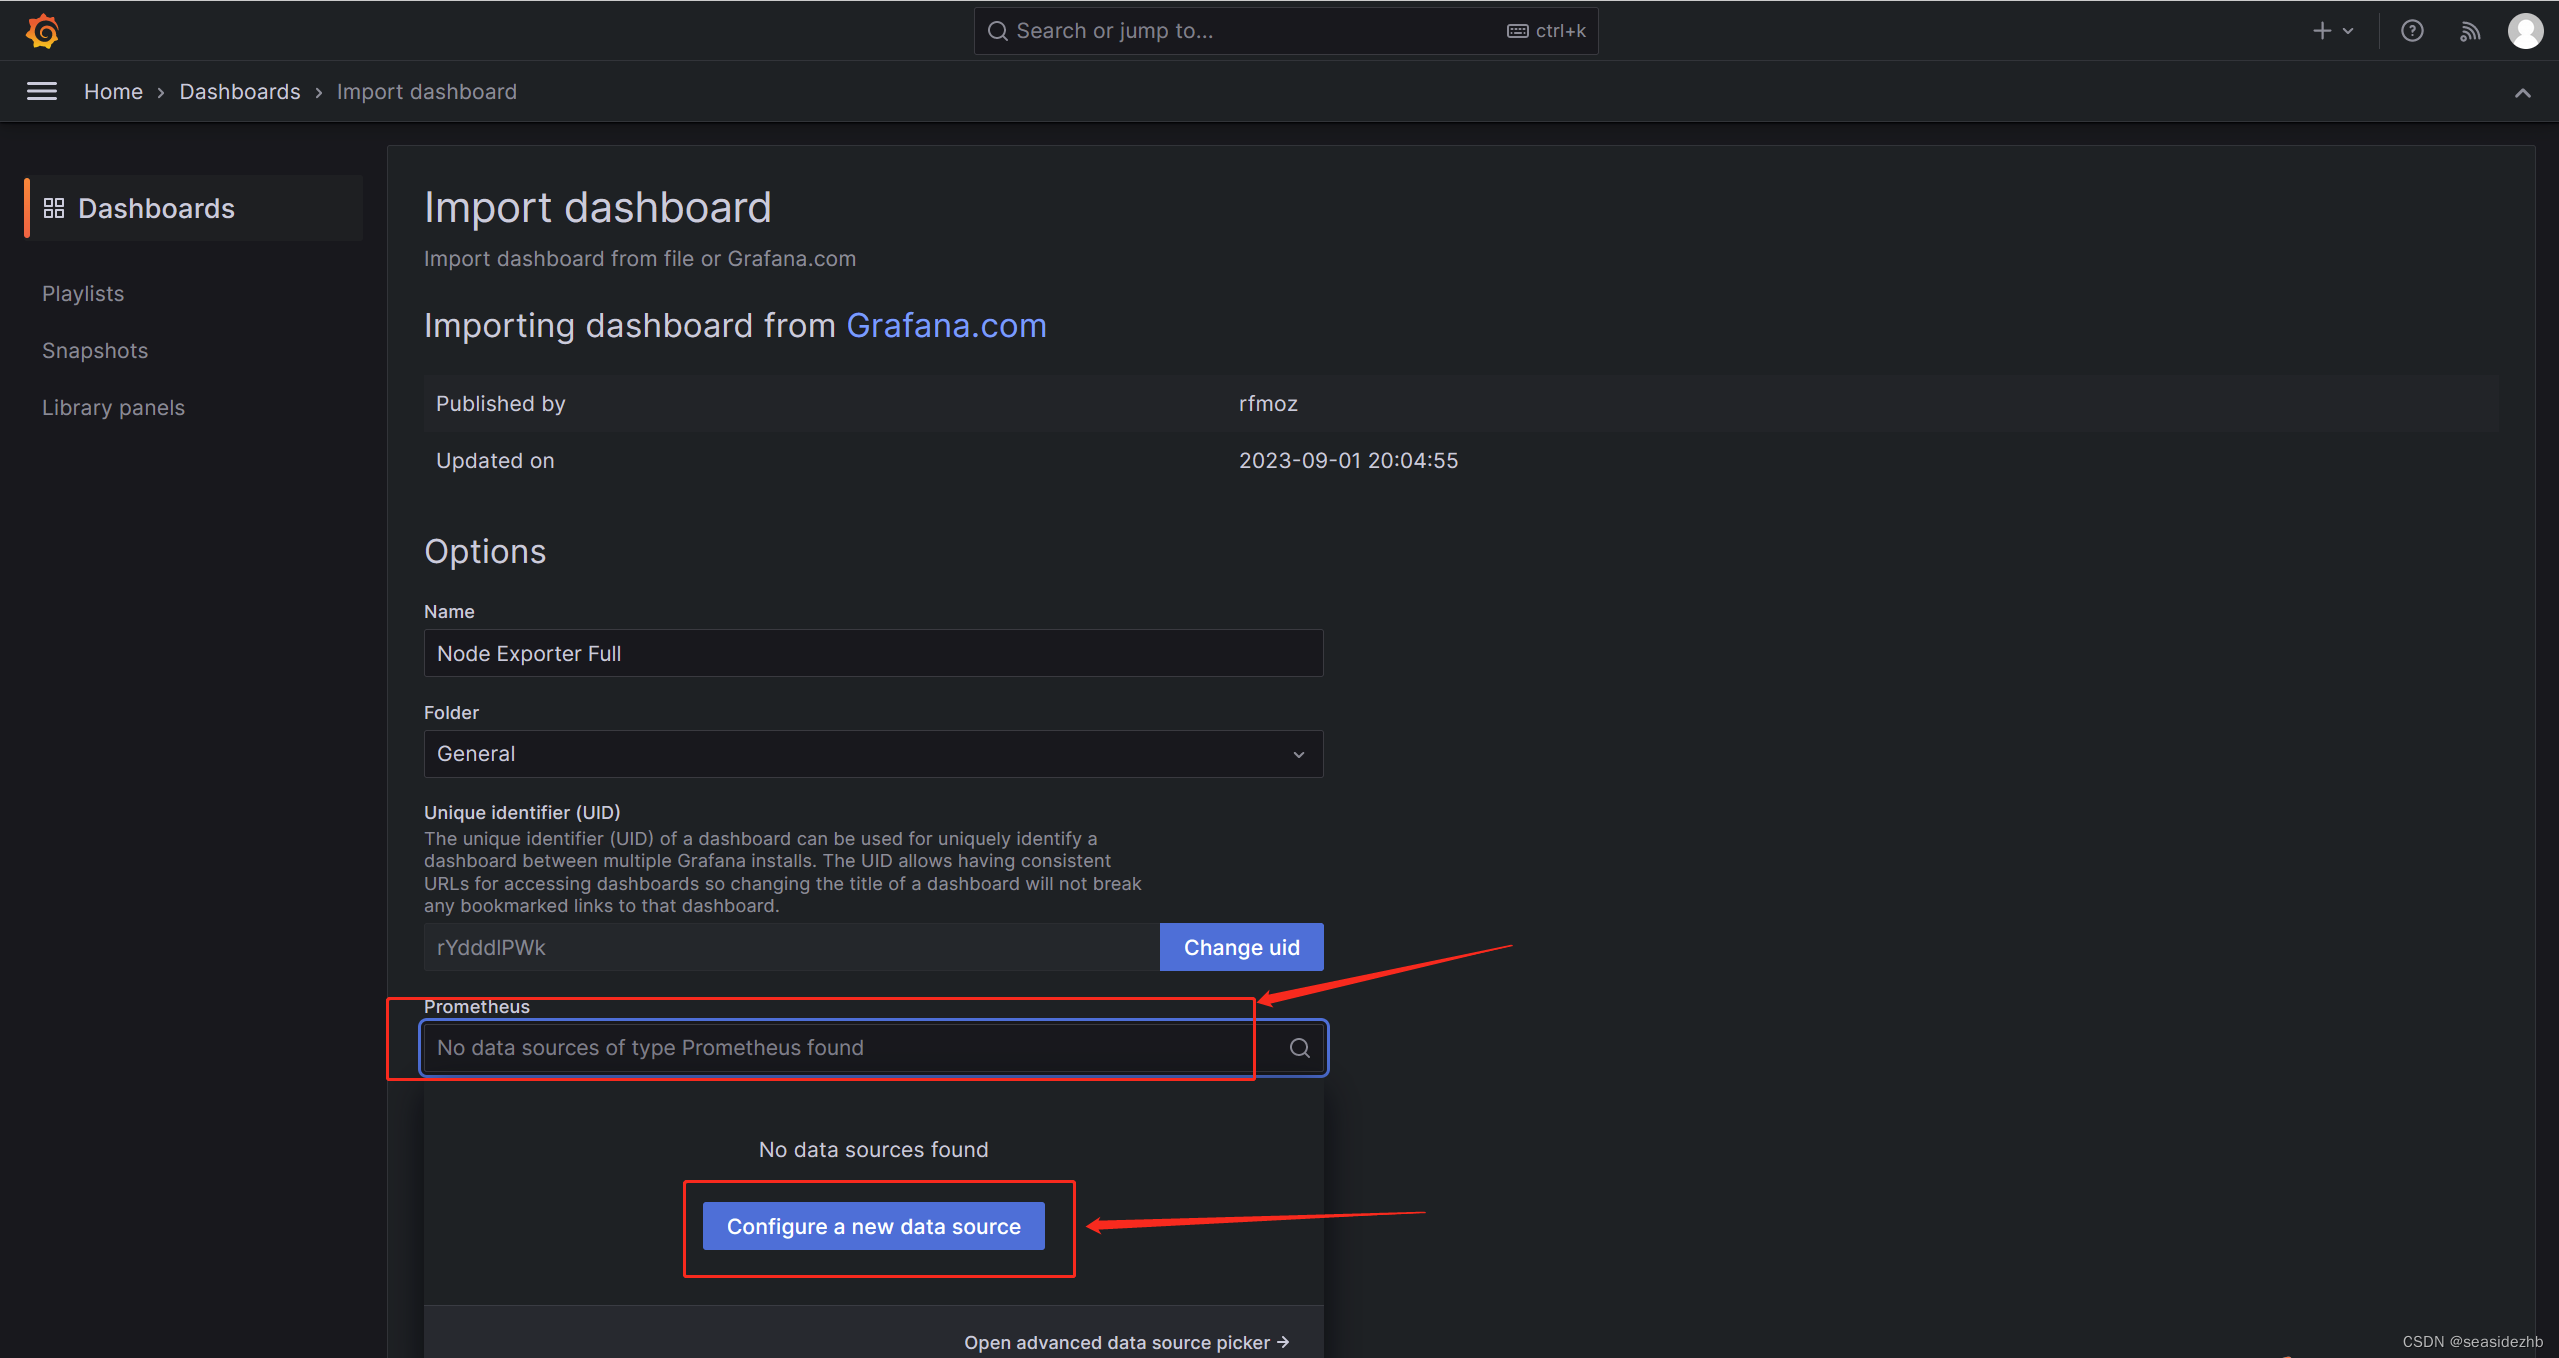
Task: Click Import dashboard breadcrumb text
Action: pyautogui.click(x=427, y=92)
